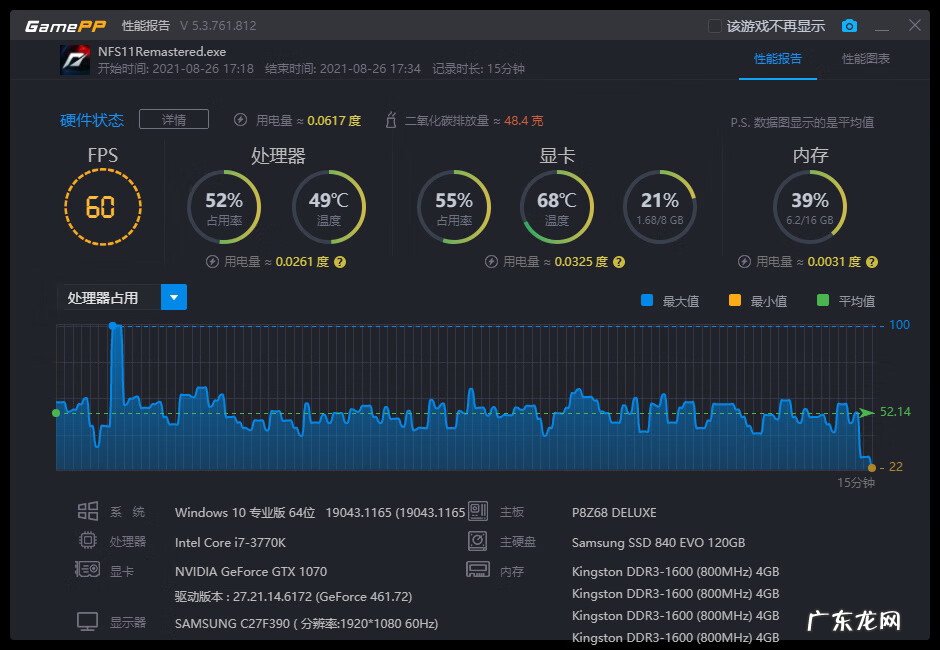Switch to the 性能图表 tab
Image resolution: width=940 pixels, height=650 pixels.
point(865,59)
